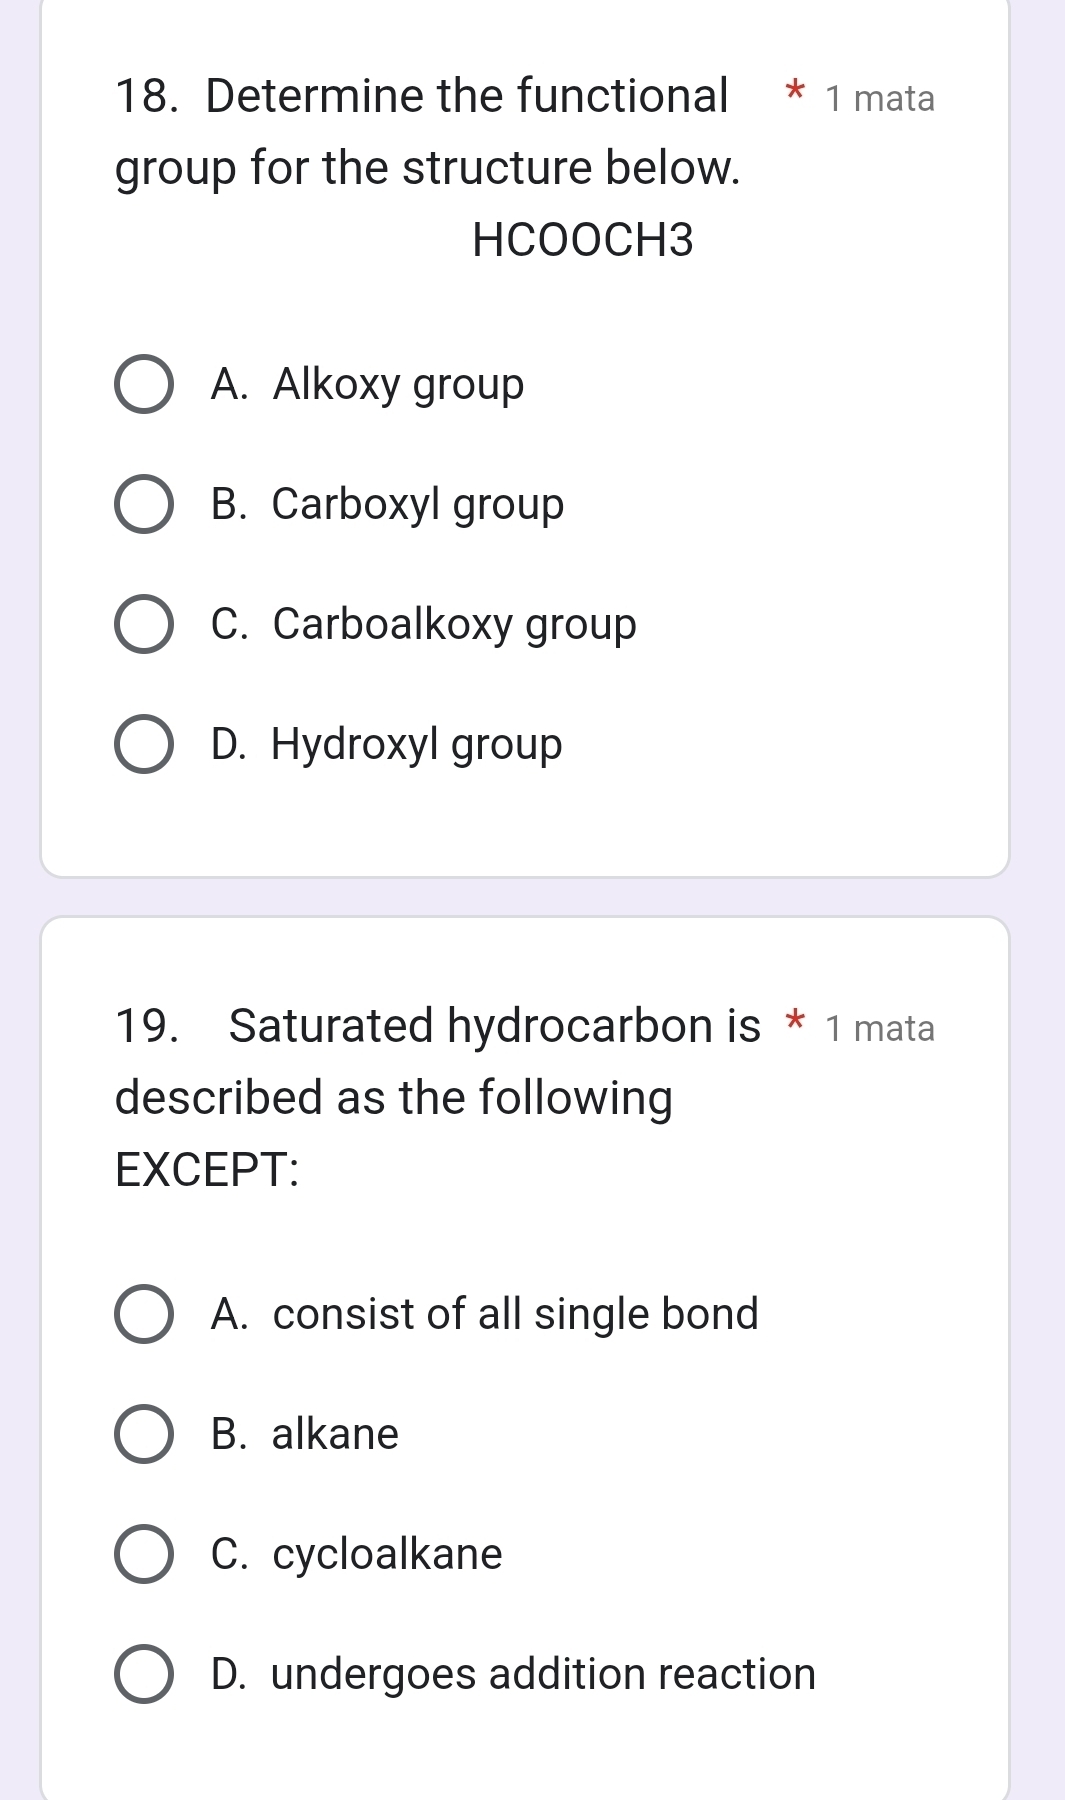Select the alkane radio button
The height and width of the screenshot is (1800, 1065).
pos(144,1434)
